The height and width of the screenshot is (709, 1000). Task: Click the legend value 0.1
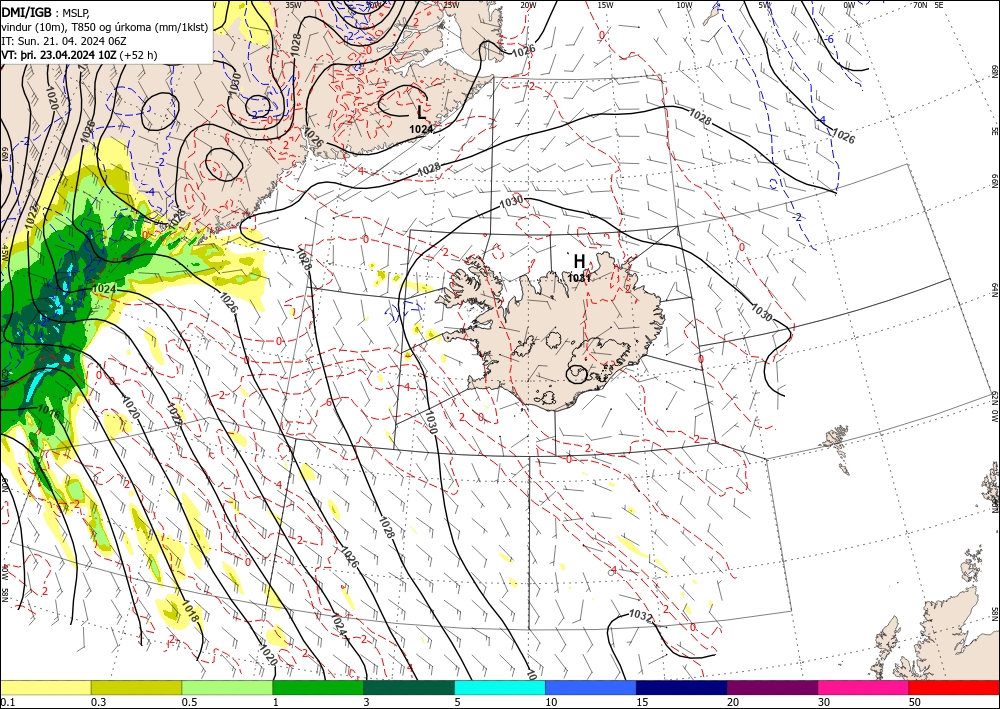8,702
